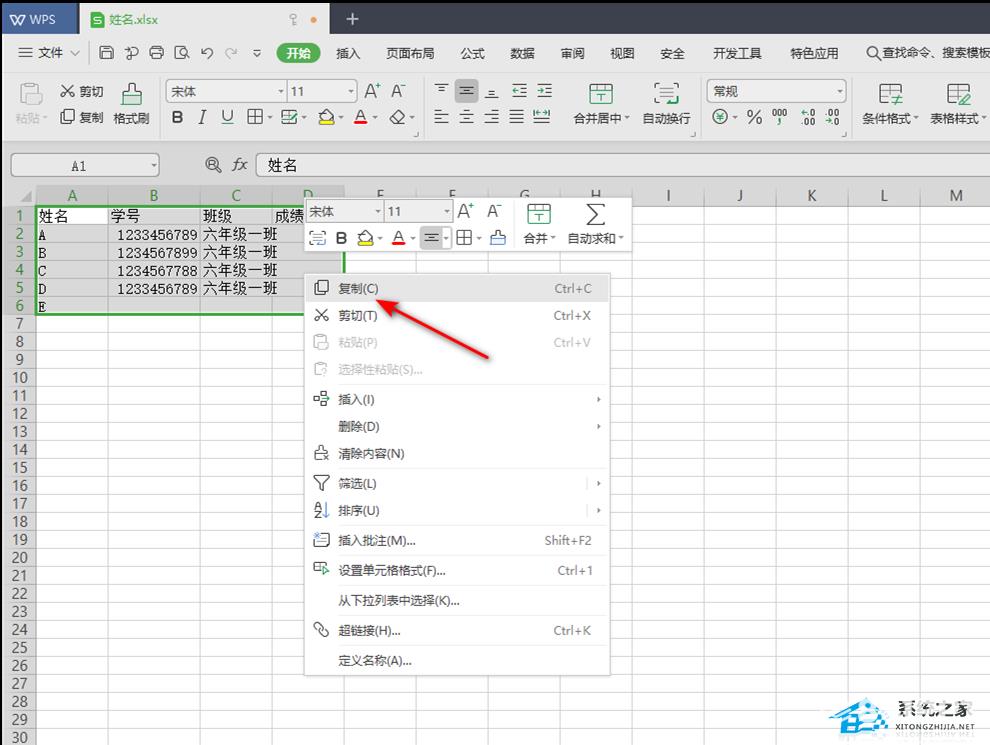Screen dimensions: 990x745
Task: Click increase decimal places icon
Action: coord(808,117)
